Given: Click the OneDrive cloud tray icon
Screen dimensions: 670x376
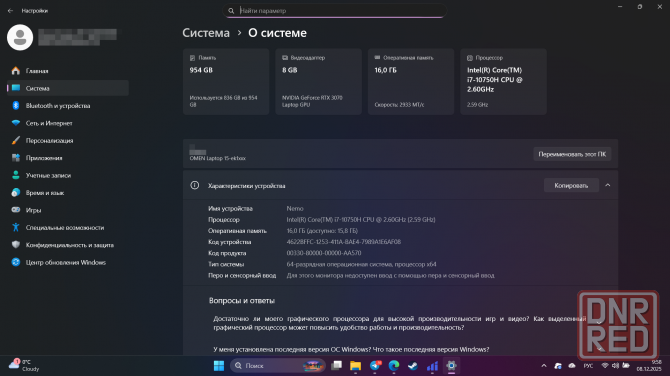Looking at the screenshot, I should [572, 366].
